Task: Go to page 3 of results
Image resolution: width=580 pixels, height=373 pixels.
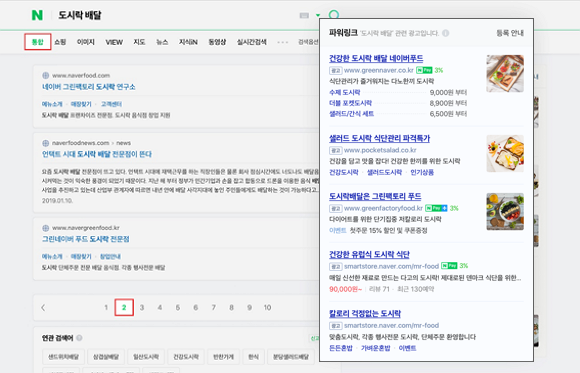Action: [x=142, y=308]
